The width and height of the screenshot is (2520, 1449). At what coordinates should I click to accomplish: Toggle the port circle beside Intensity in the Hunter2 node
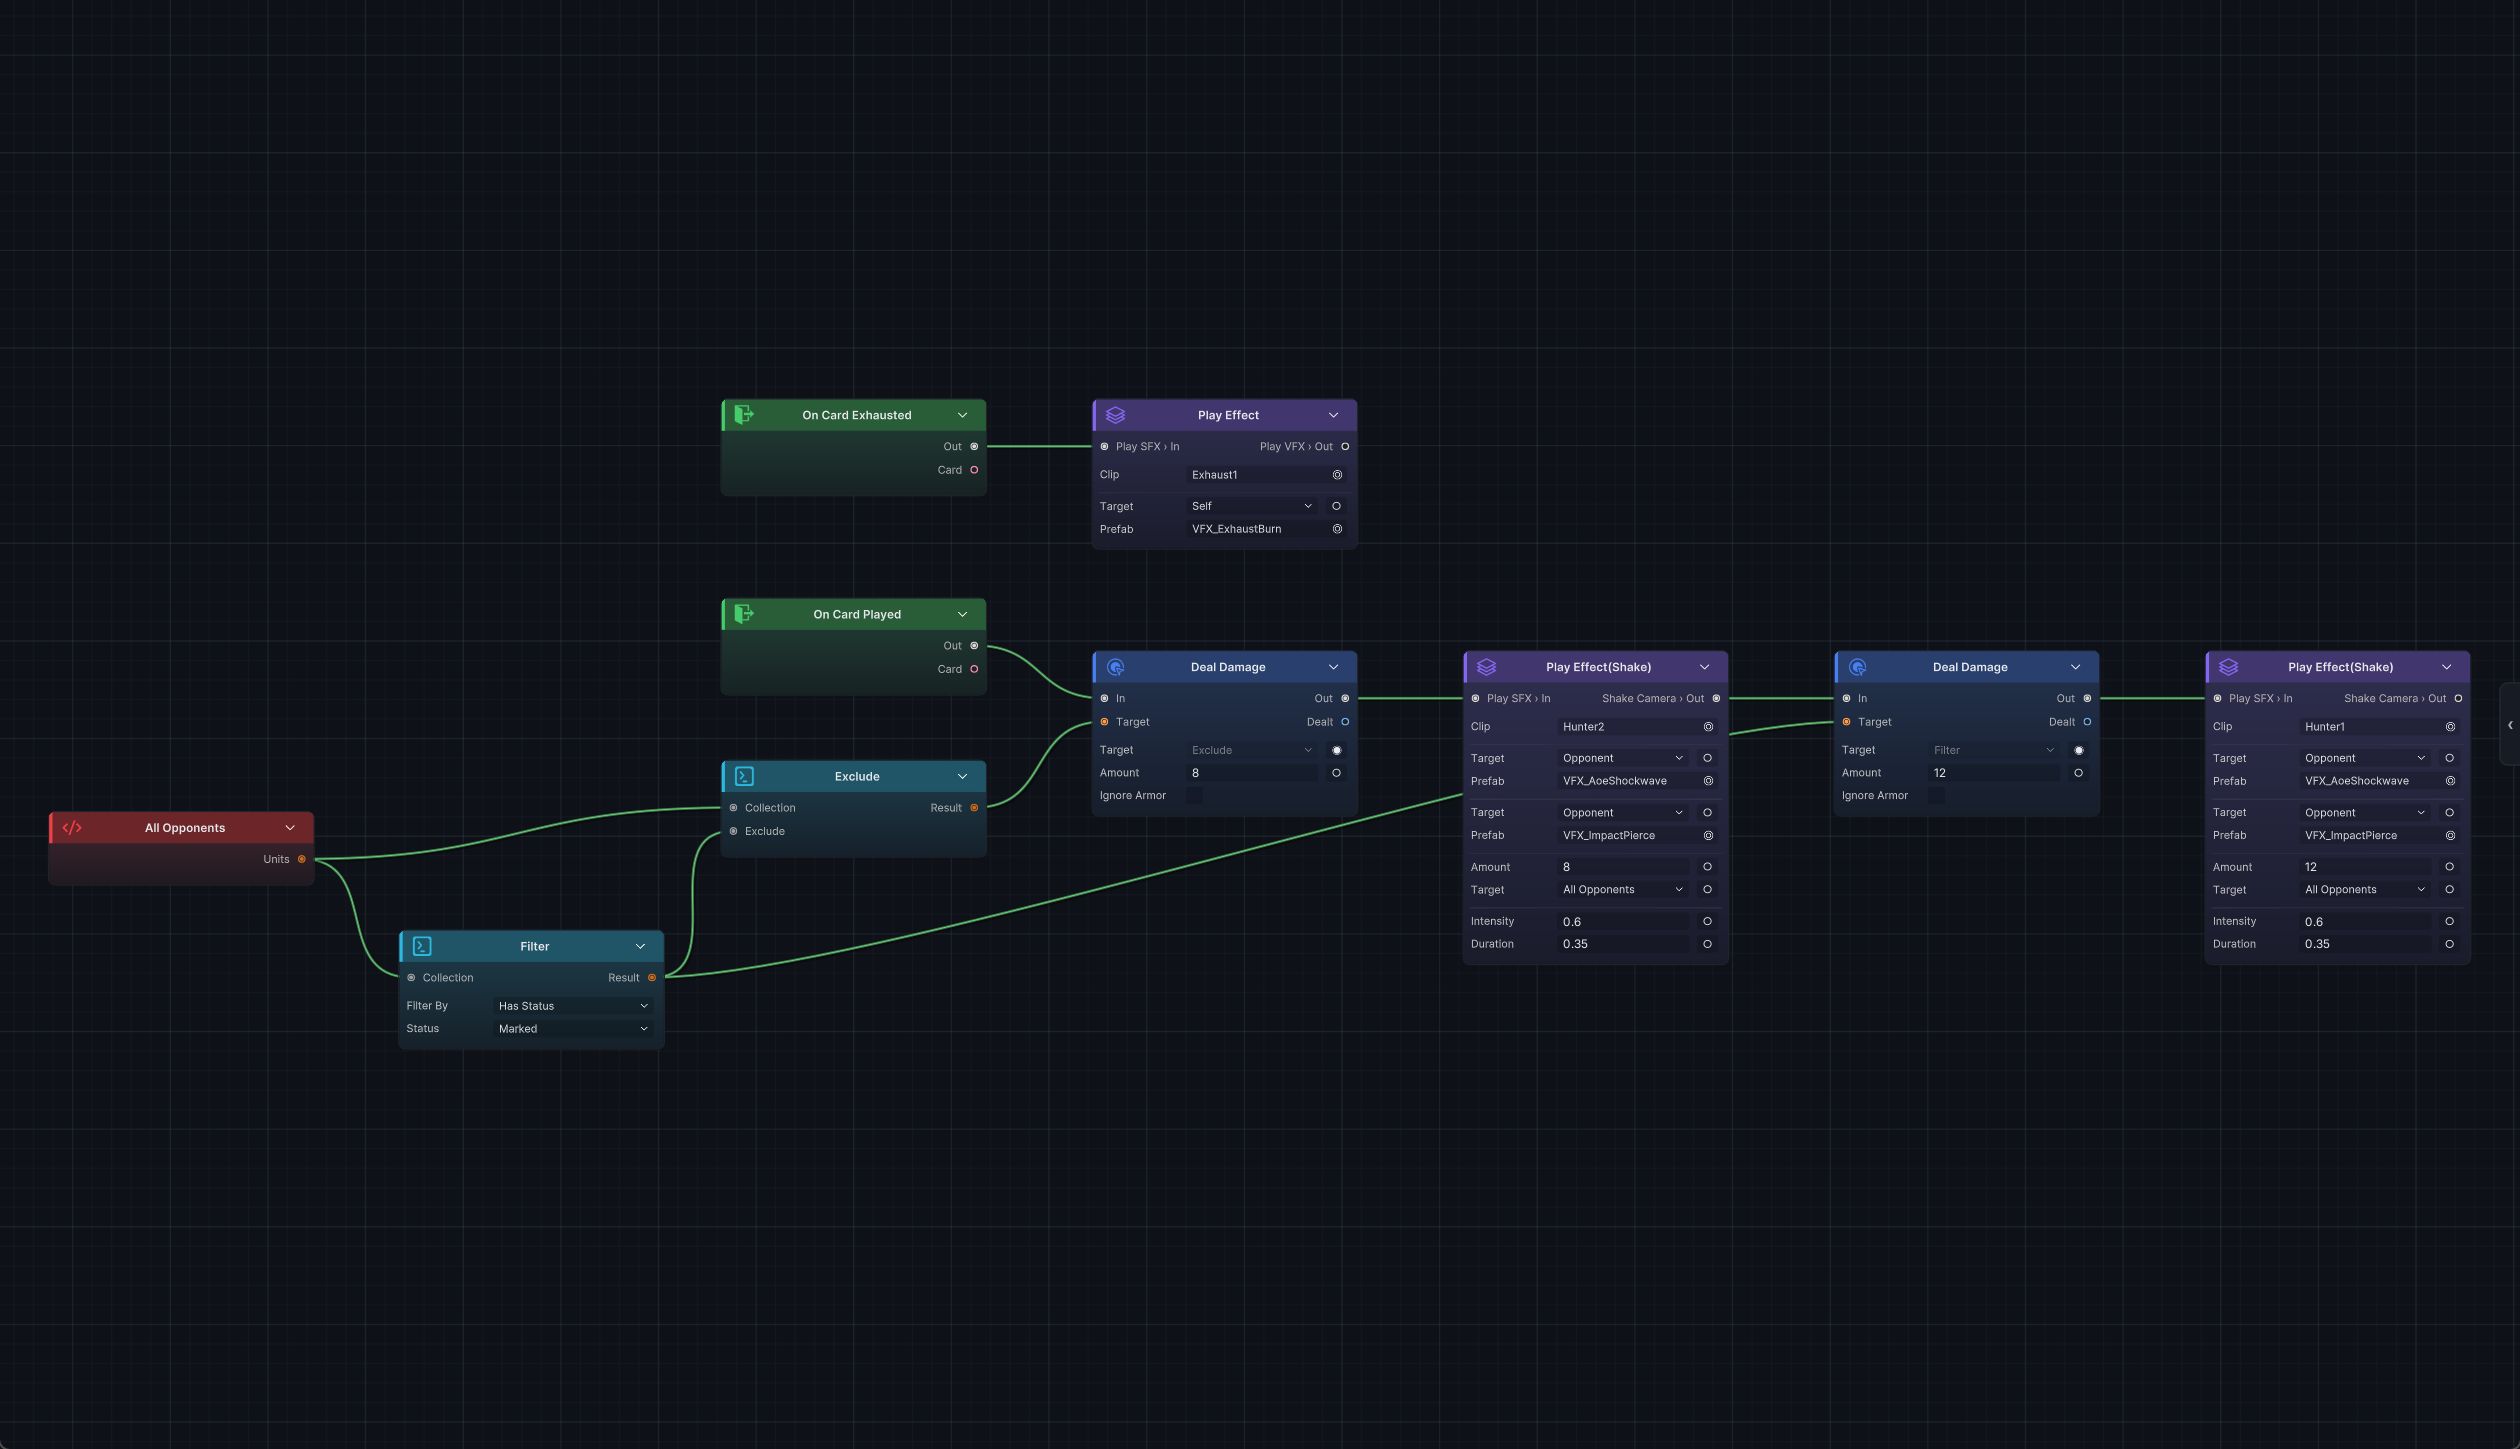click(1707, 921)
